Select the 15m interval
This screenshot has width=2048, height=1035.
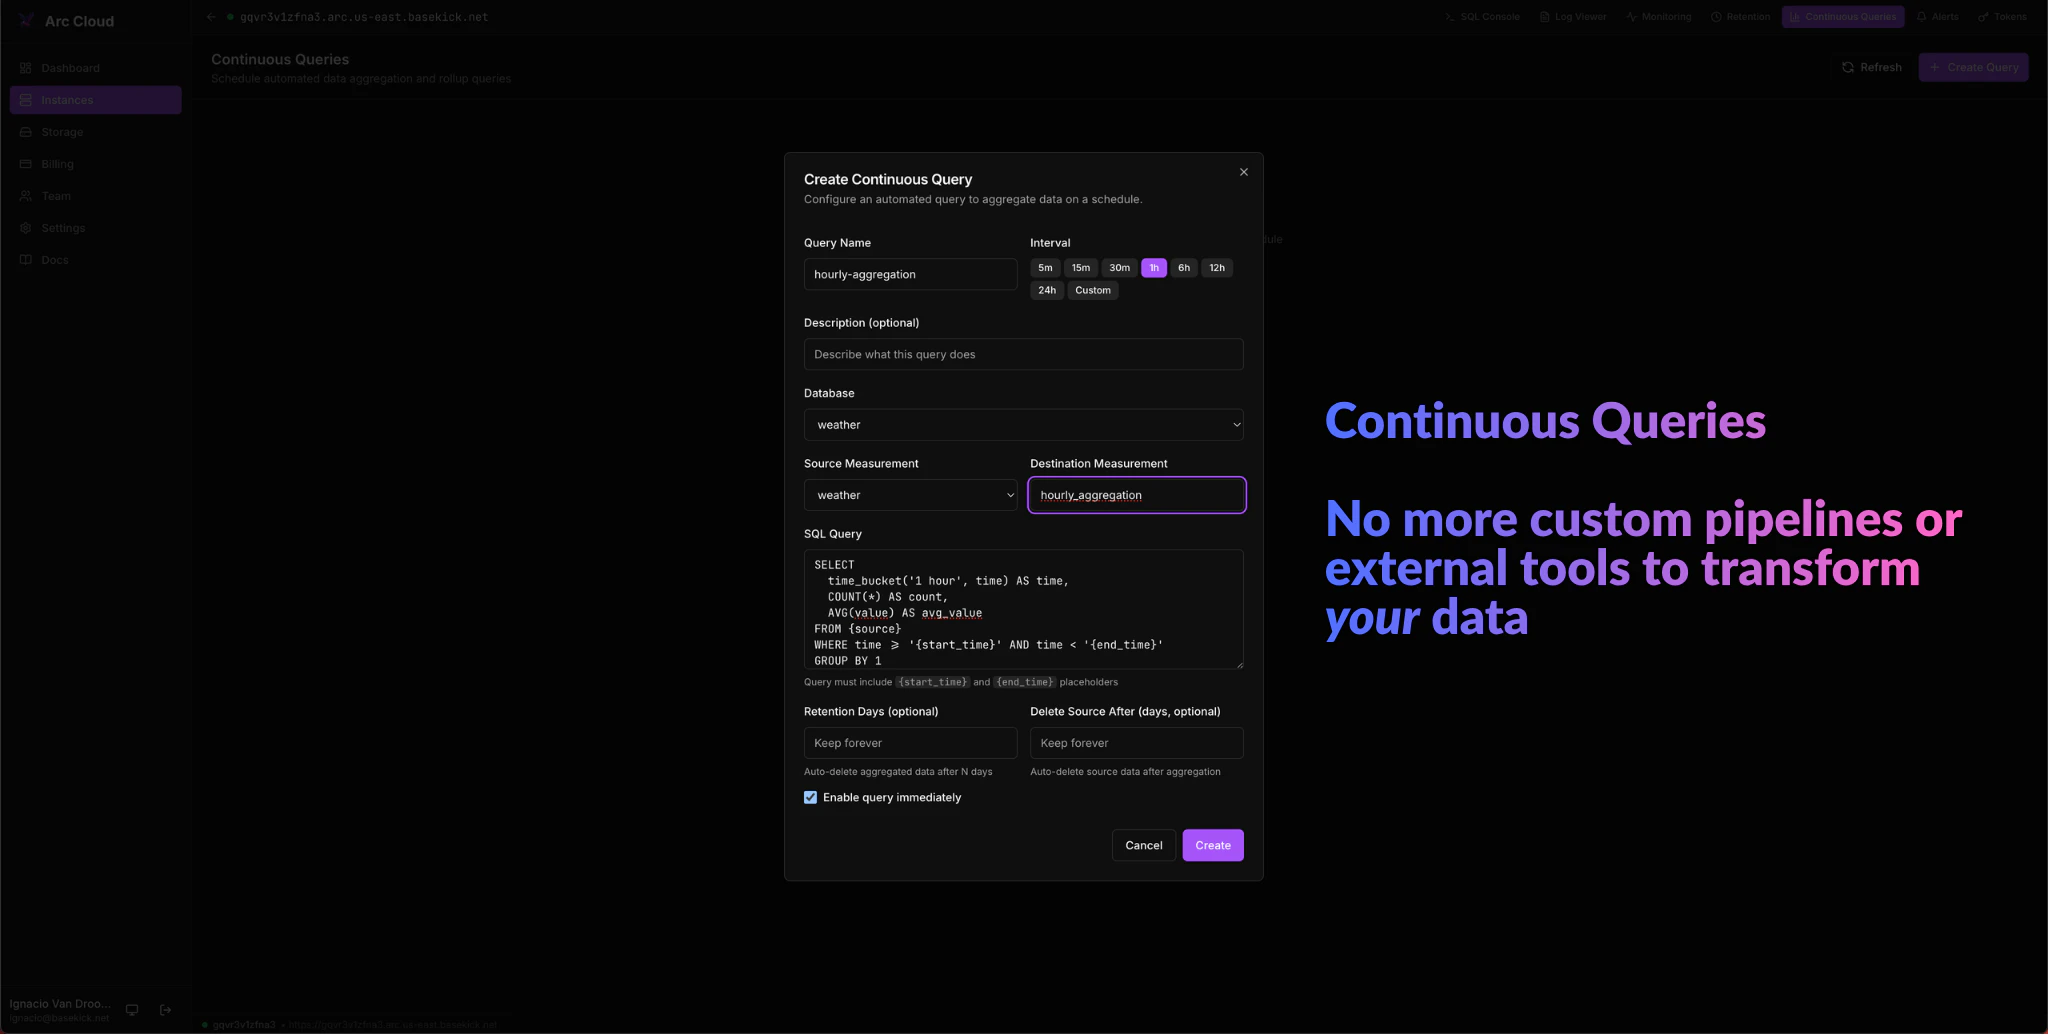(1081, 268)
